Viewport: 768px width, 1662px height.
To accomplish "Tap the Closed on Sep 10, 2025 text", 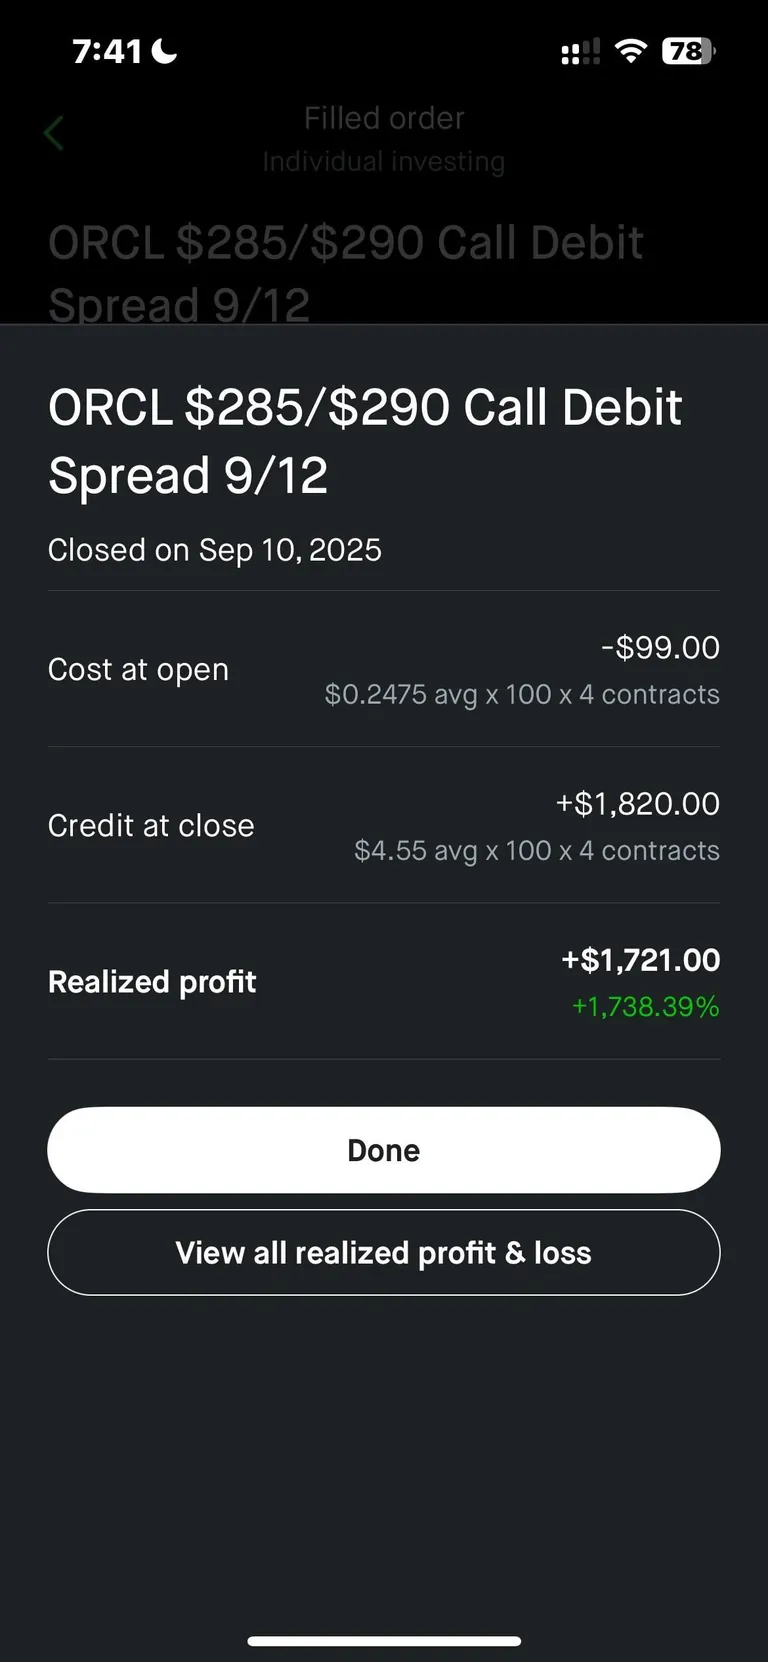I will (215, 550).
